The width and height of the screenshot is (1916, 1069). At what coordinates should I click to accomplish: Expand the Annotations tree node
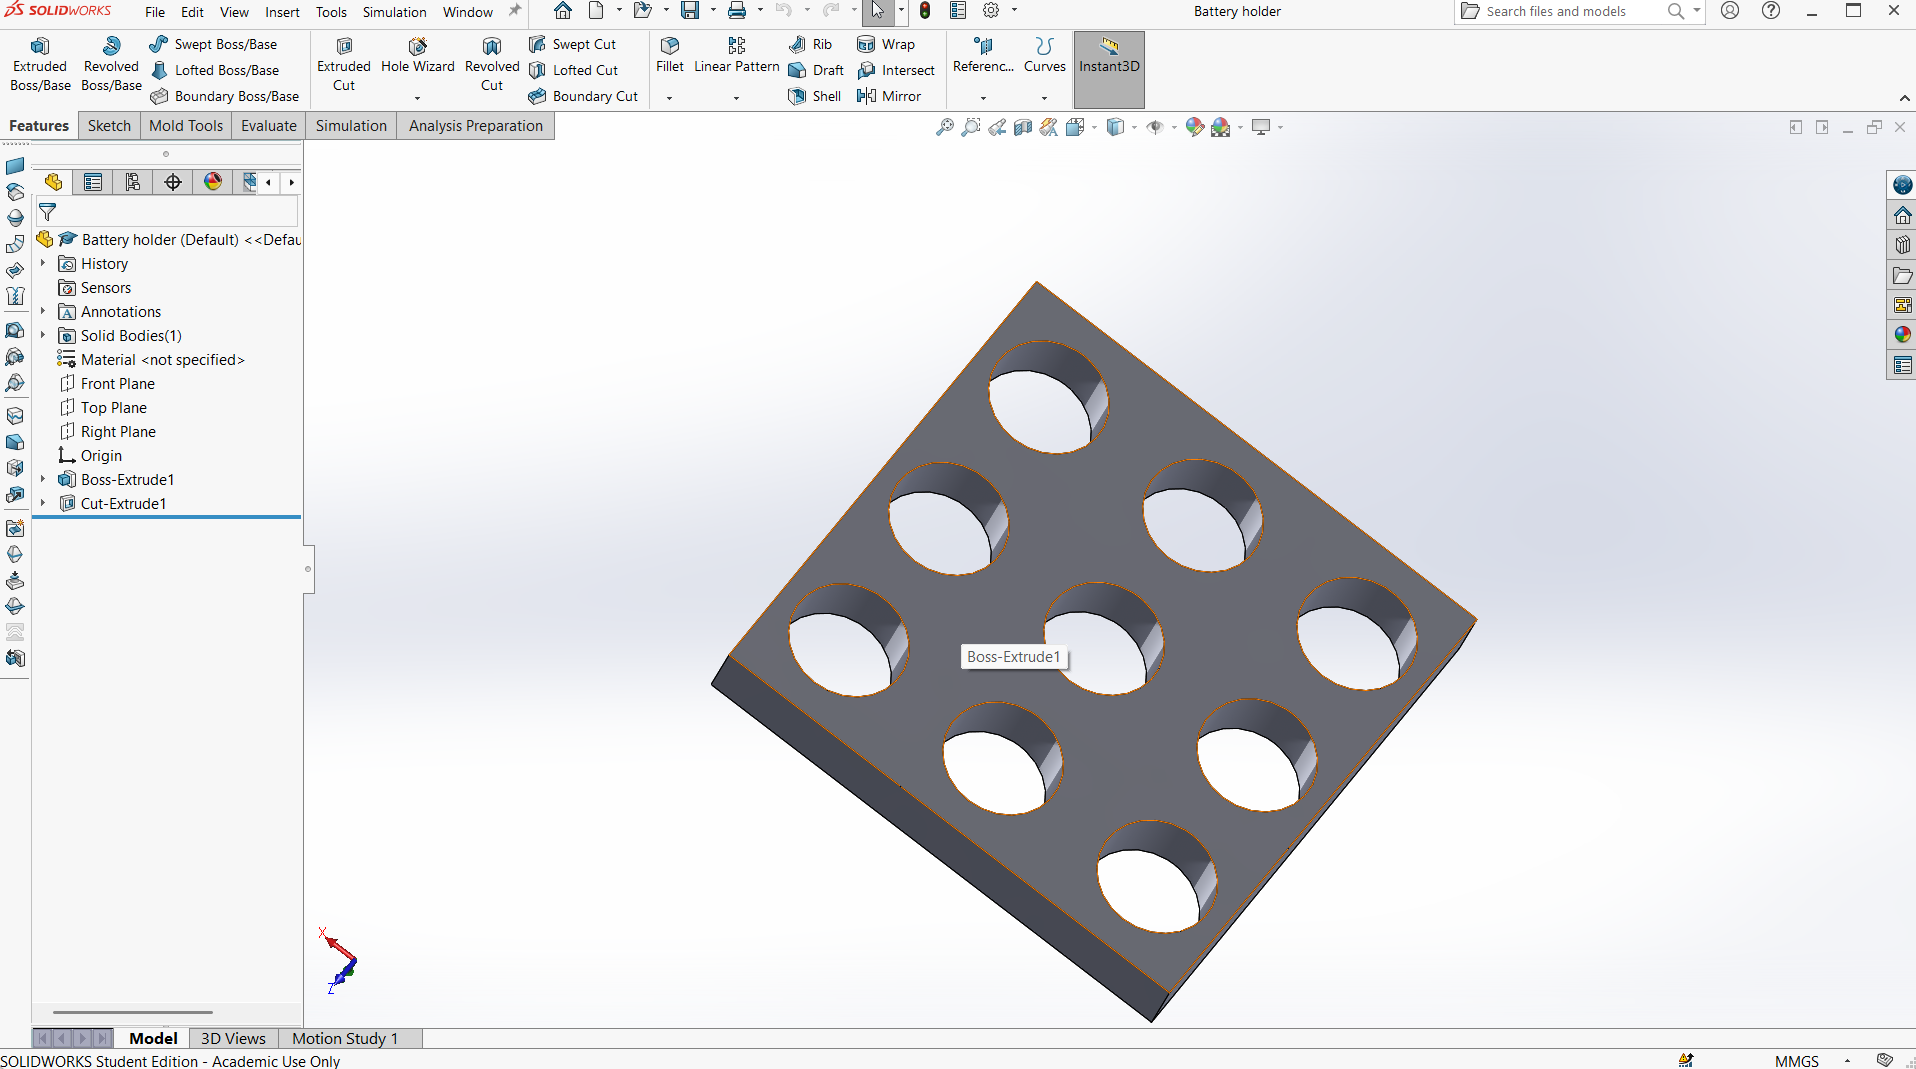coord(43,312)
